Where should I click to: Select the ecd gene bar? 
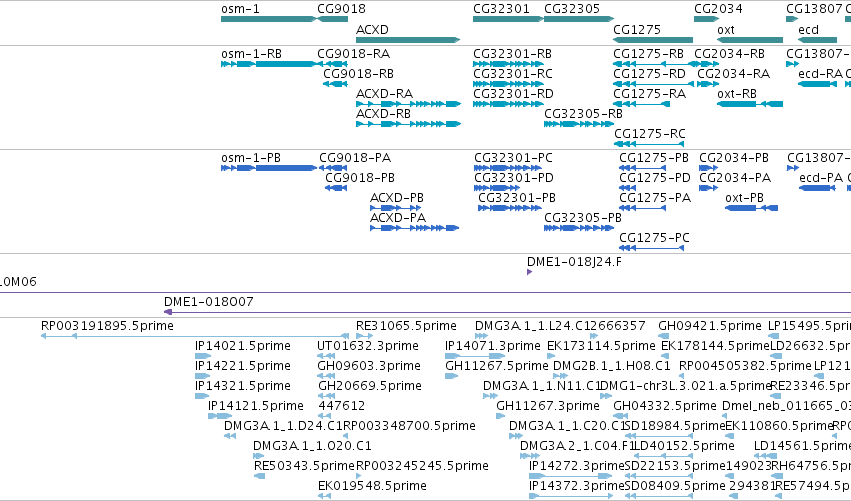pos(817,40)
